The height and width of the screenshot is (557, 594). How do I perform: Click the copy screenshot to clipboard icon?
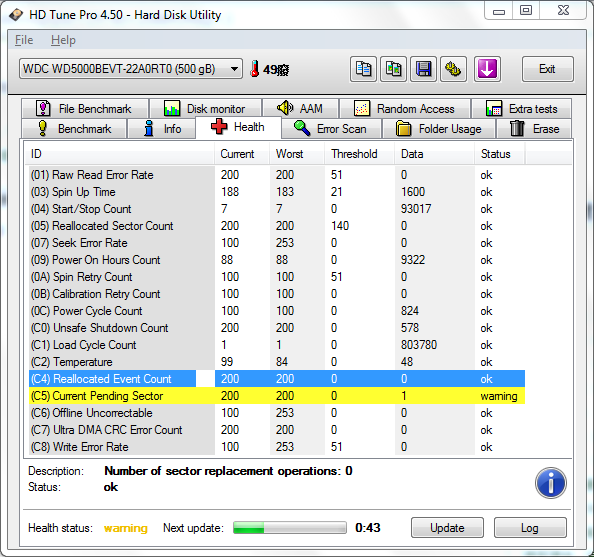click(393, 69)
